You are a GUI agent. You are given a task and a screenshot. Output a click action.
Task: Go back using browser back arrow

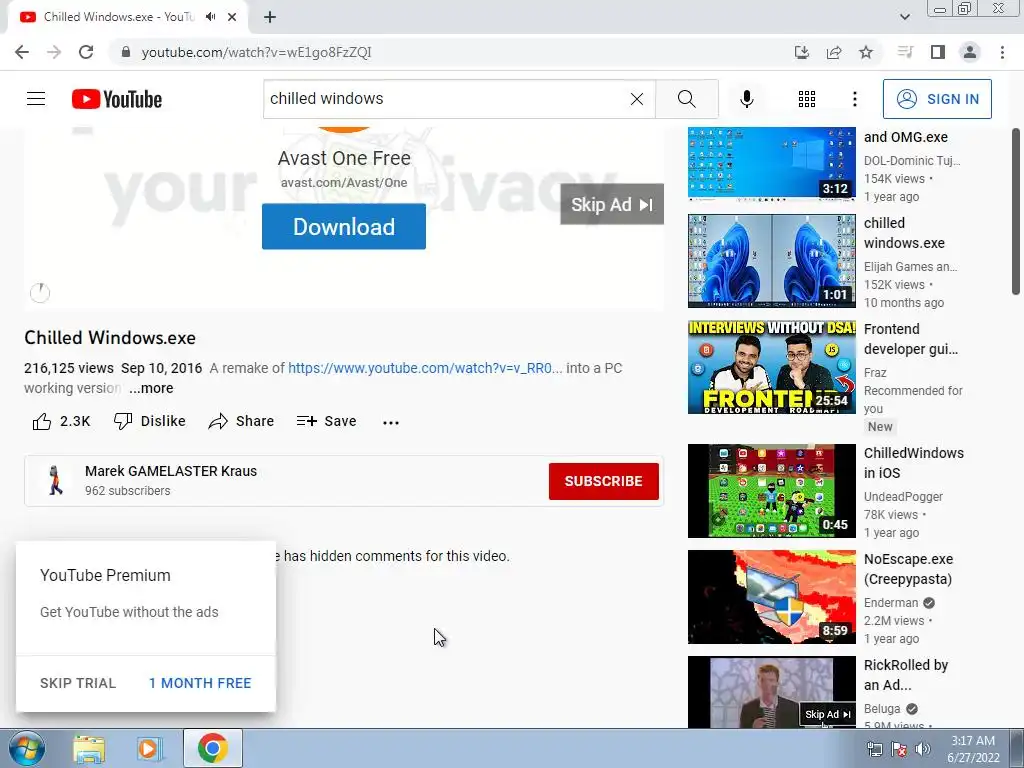(22, 52)
